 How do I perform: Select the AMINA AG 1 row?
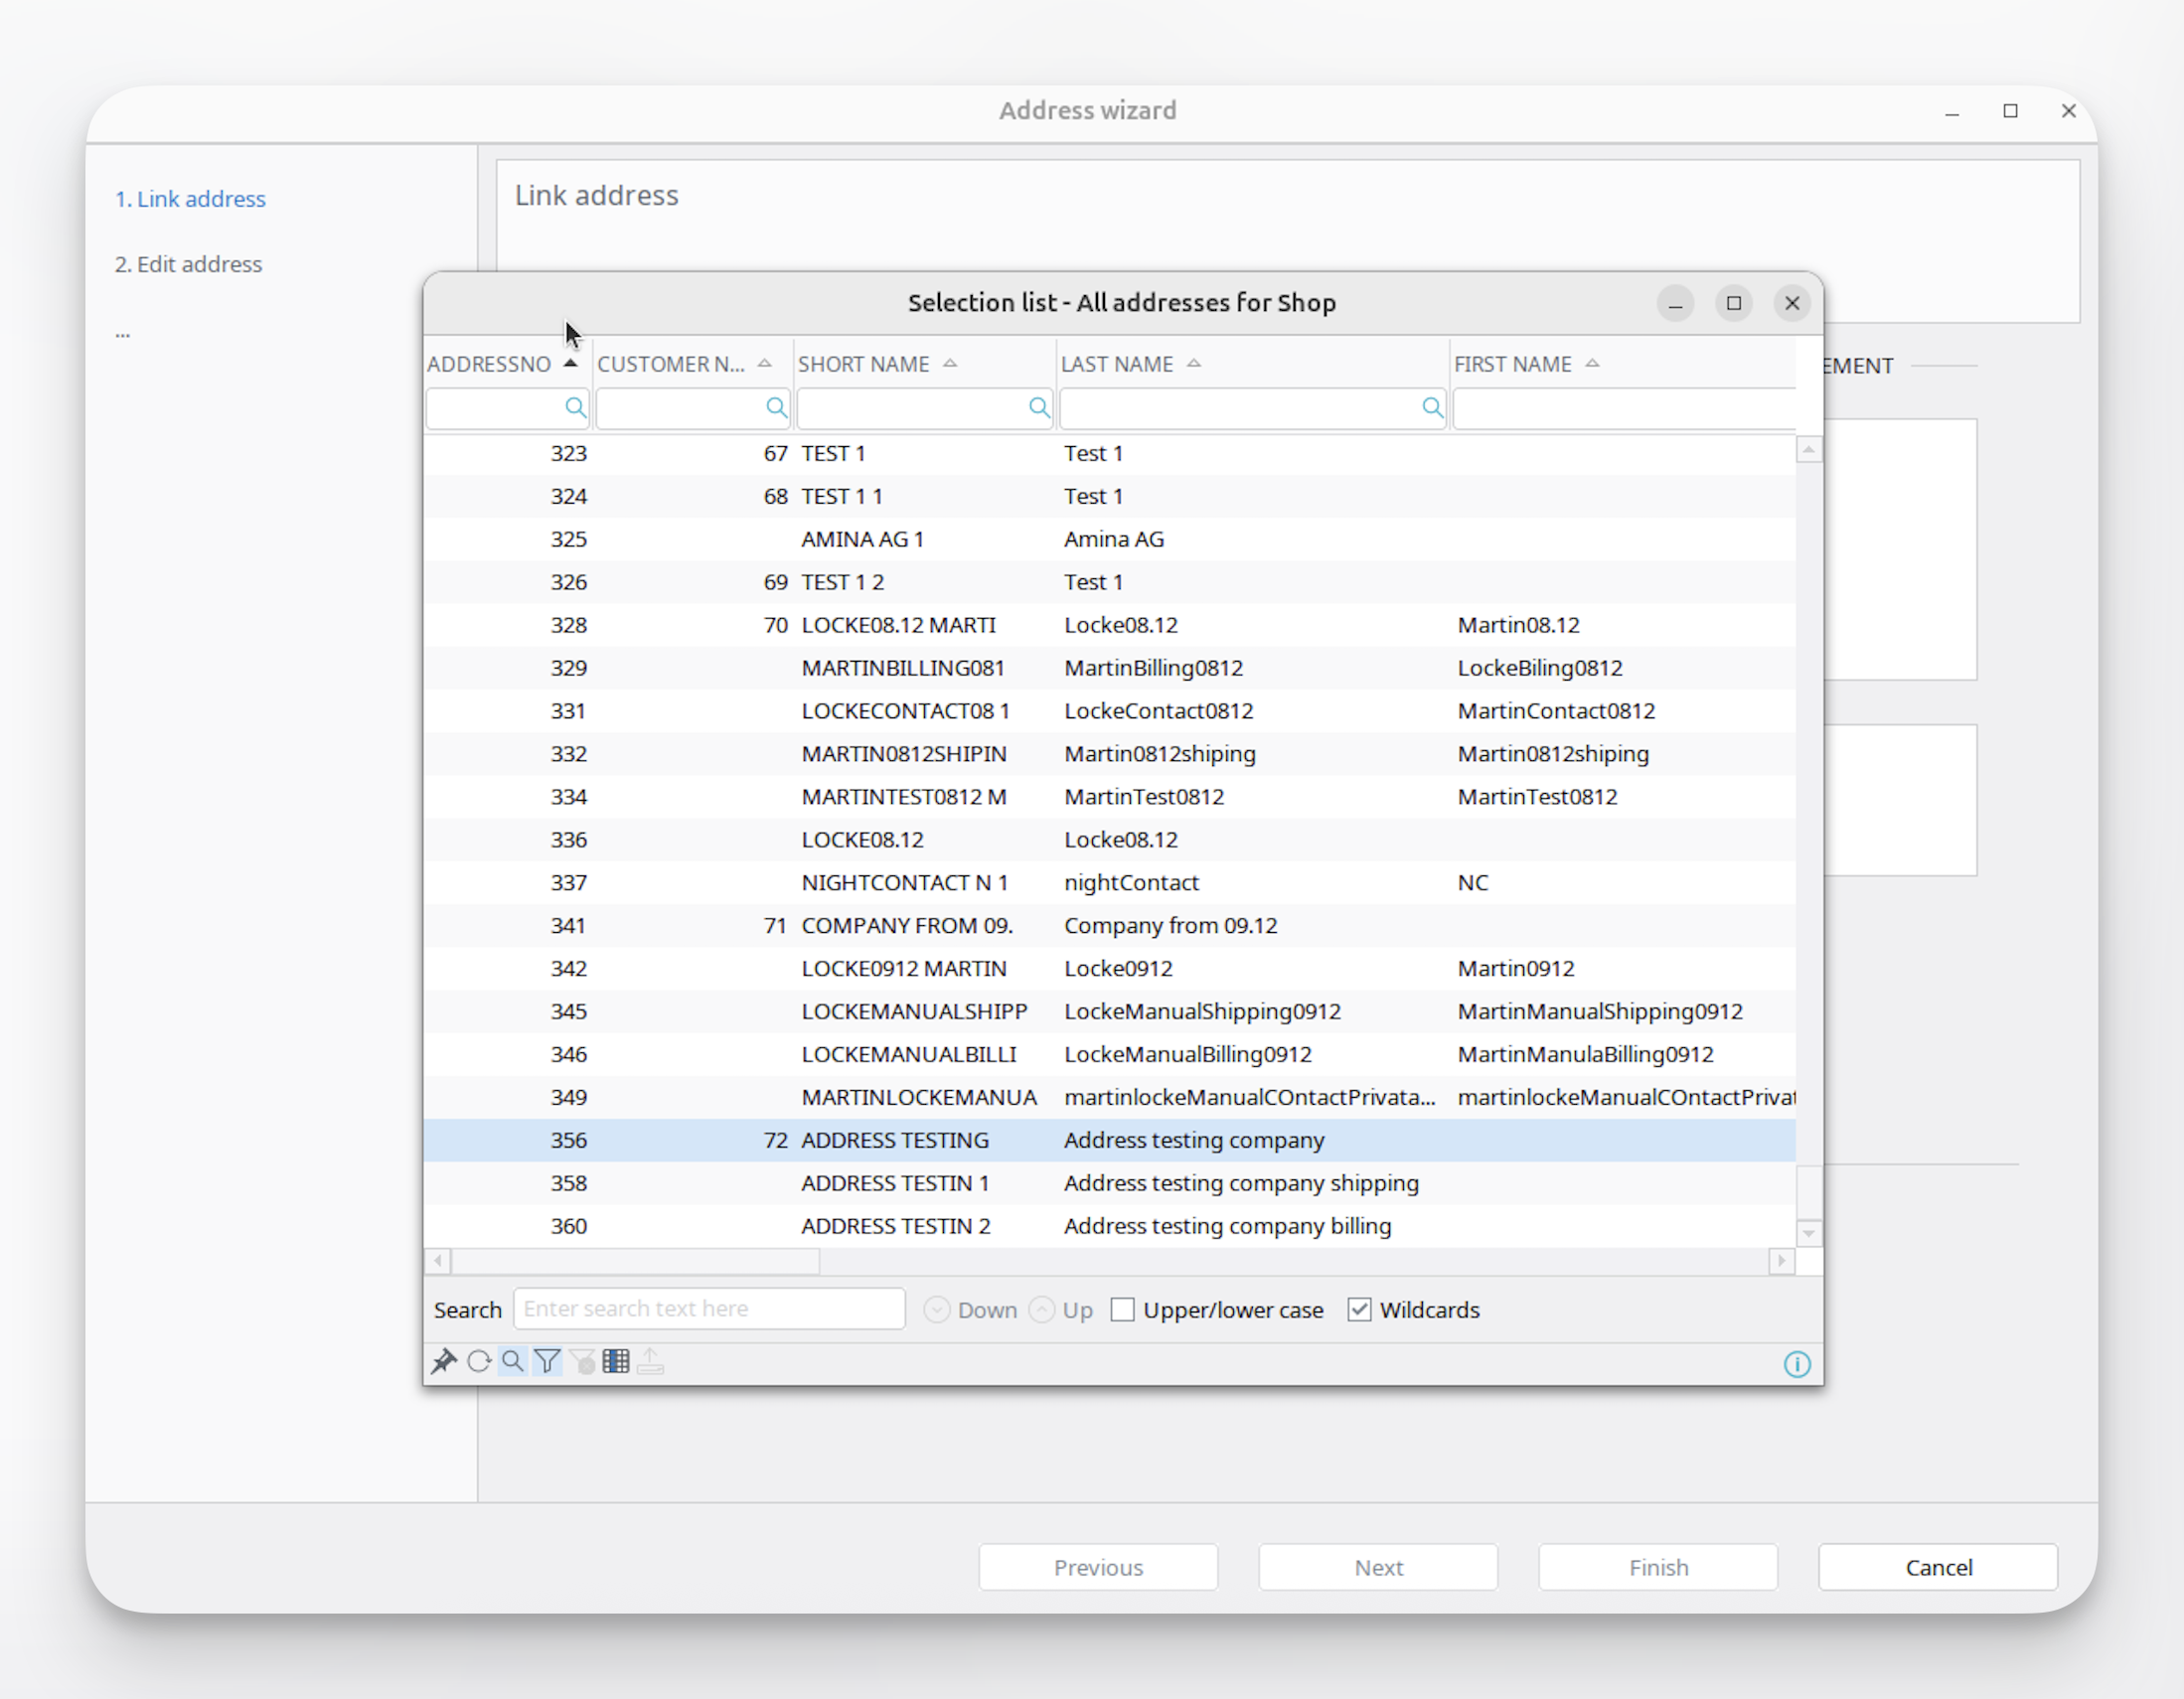click(862, 539)
